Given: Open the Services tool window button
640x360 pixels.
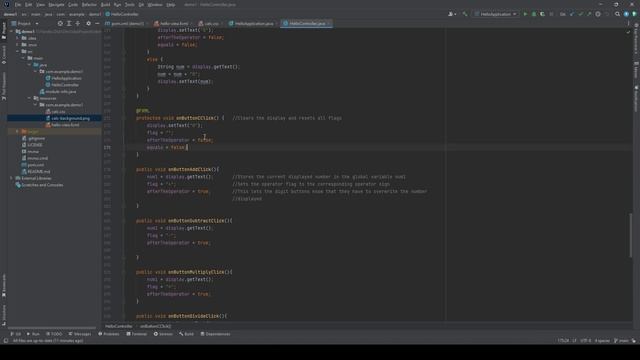Looking at the screenshot, I should tap(163, 334).
